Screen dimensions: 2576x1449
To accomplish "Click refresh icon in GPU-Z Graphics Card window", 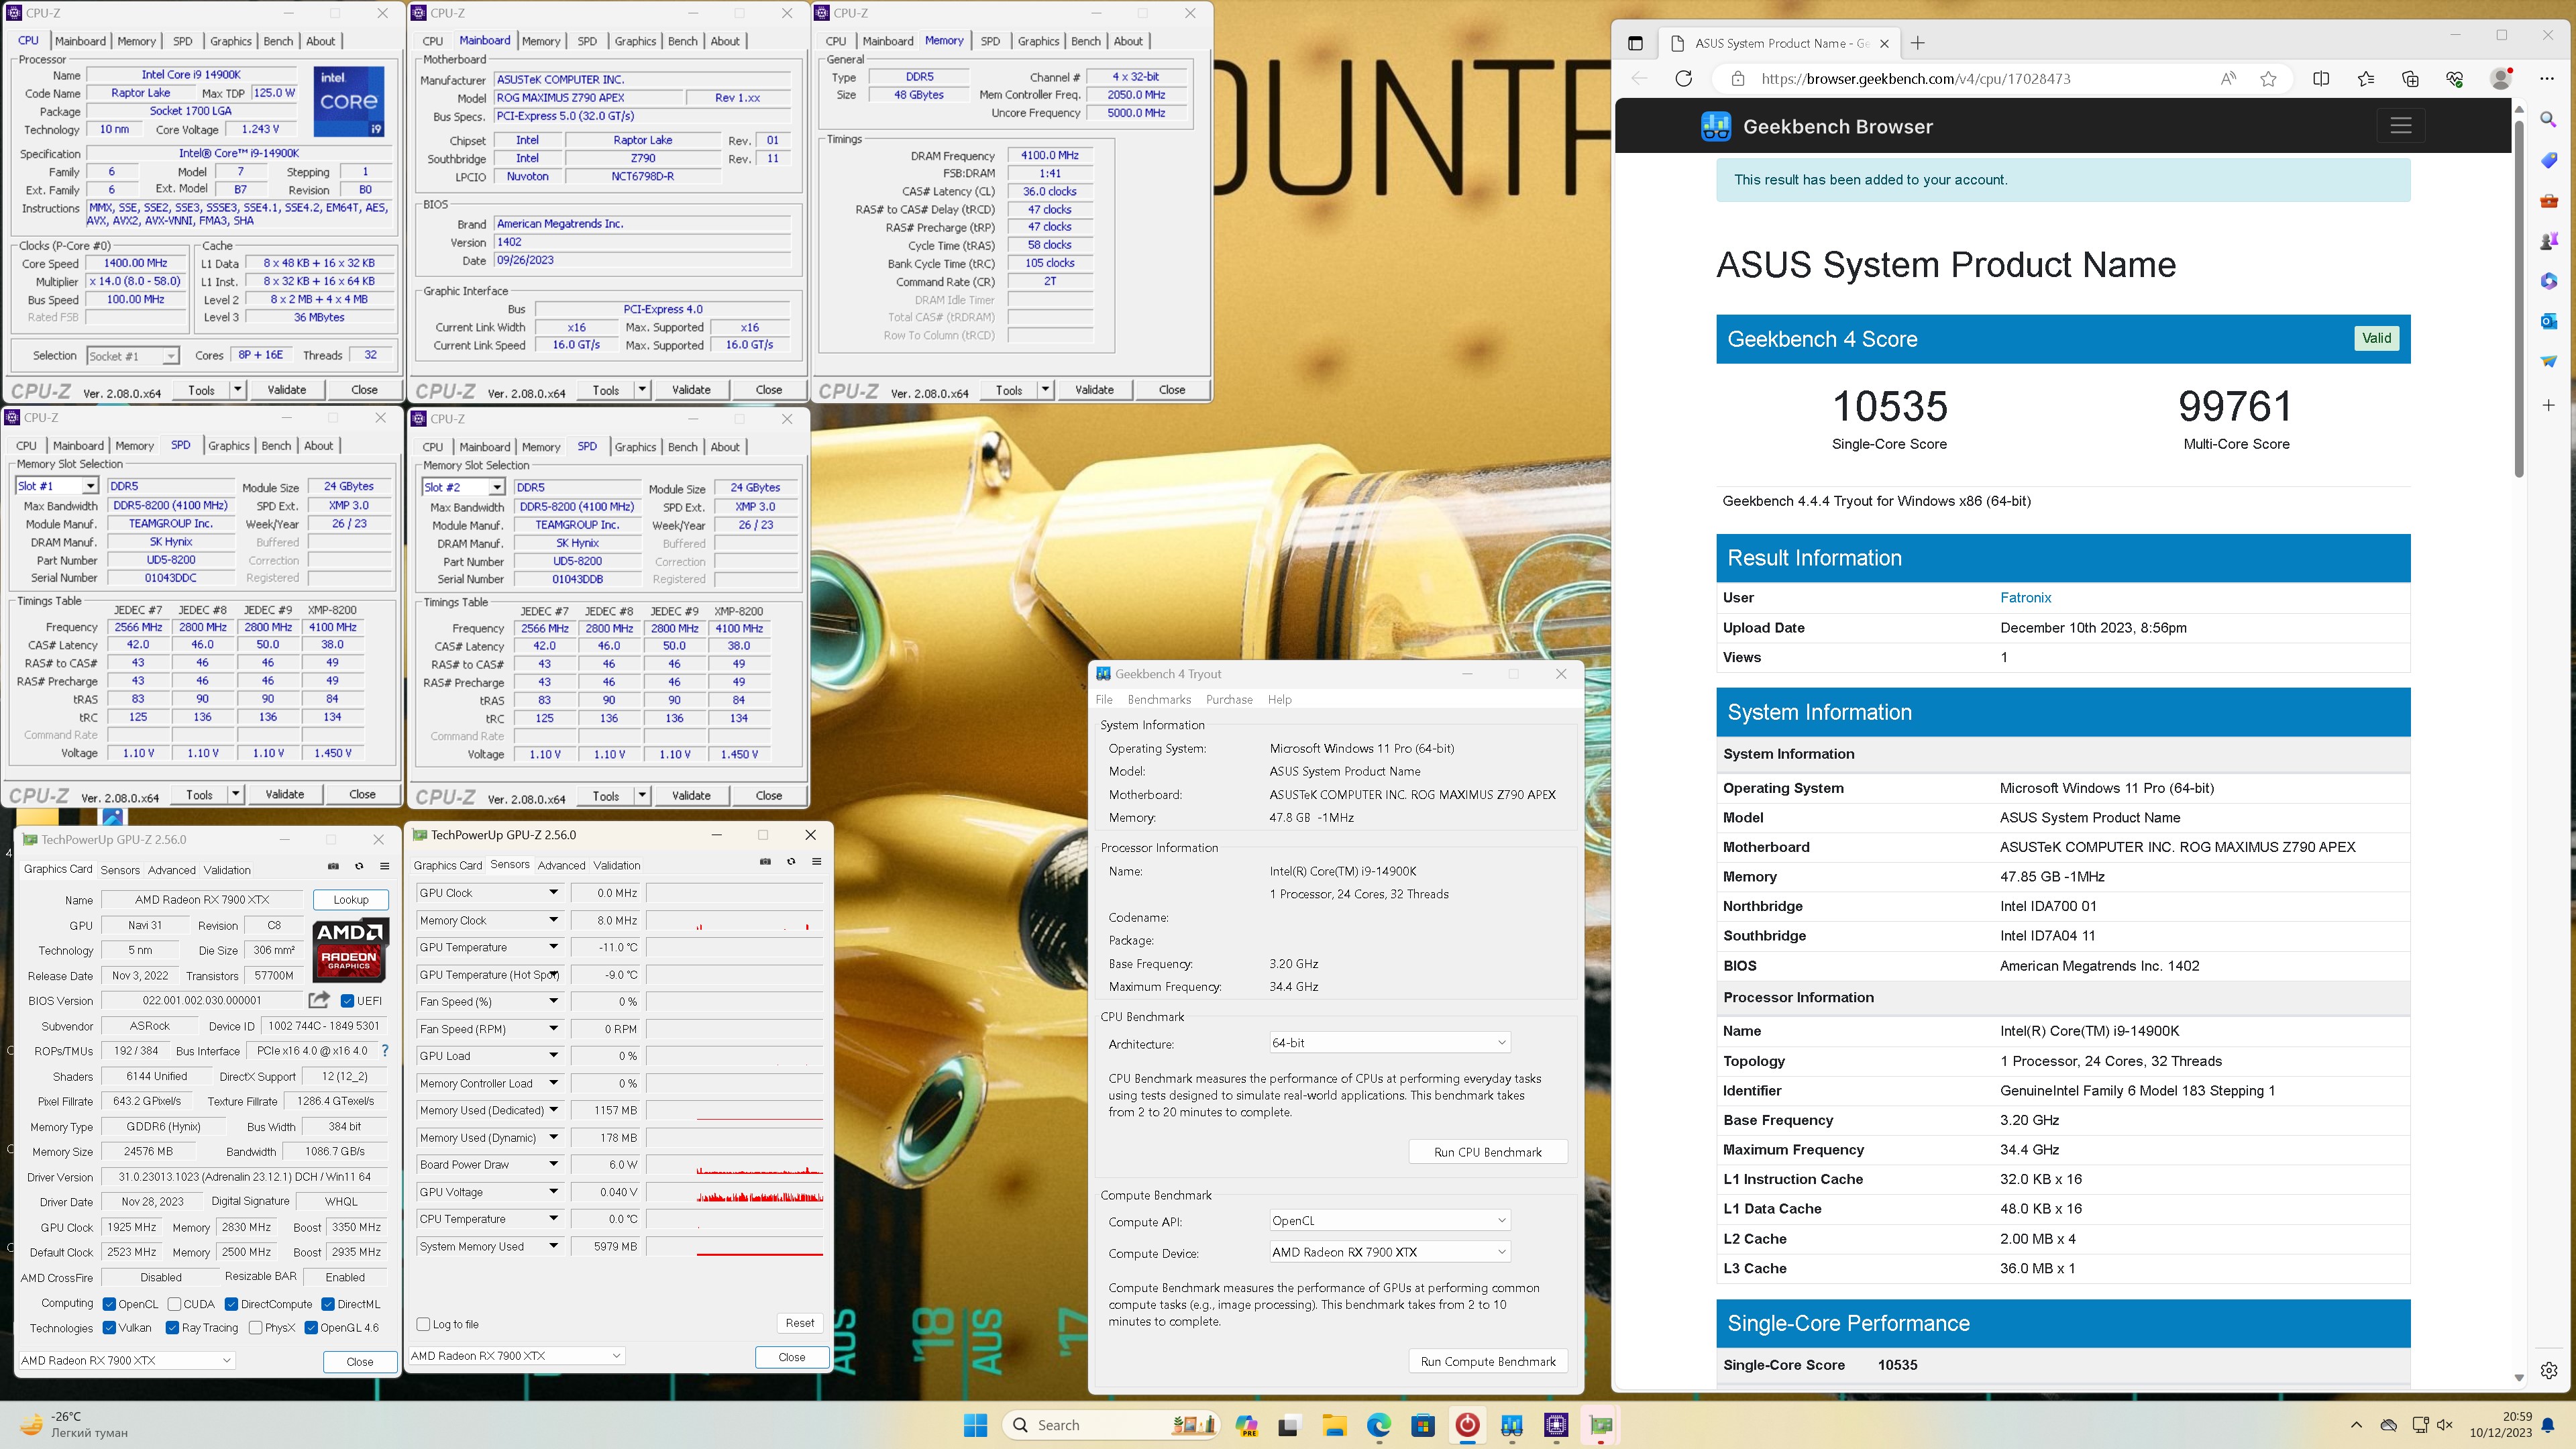I will click(x=359, y=866).
